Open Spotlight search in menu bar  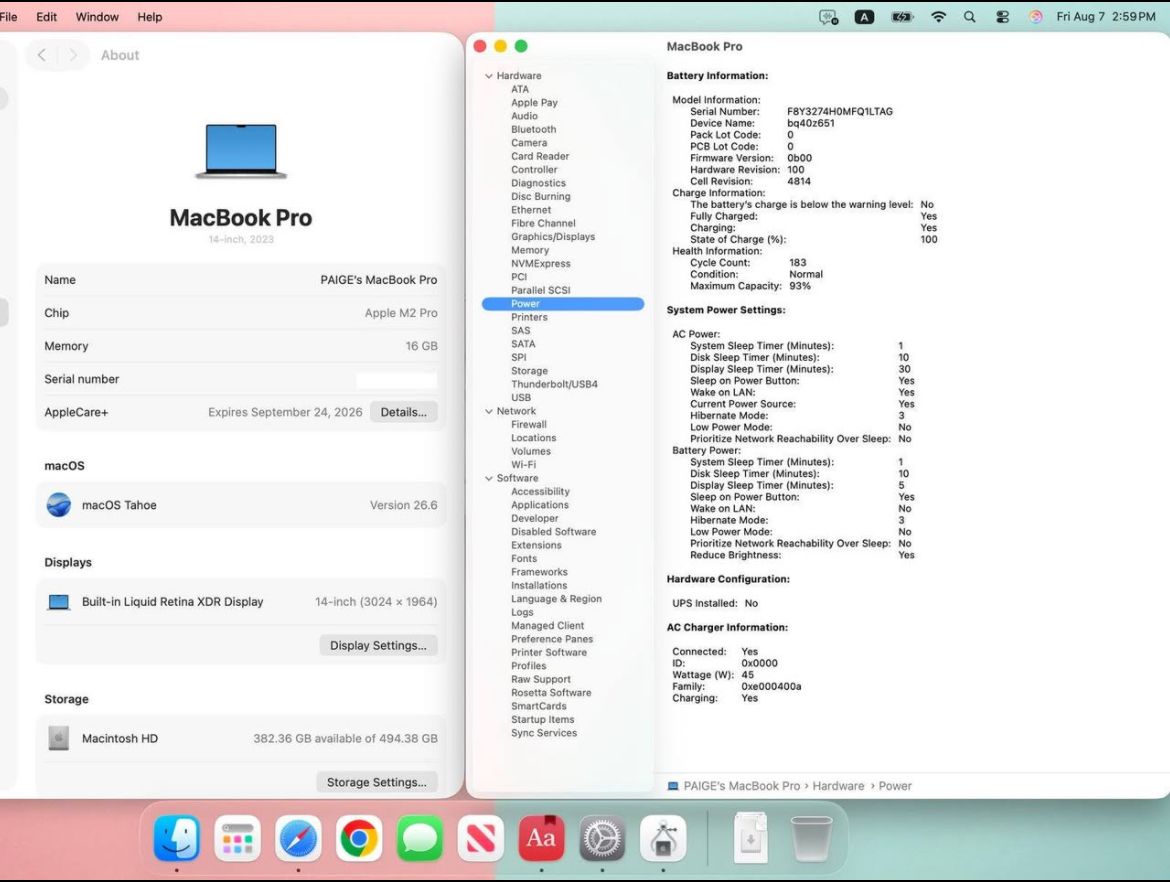pyautogui.click(x=969, y=16)
